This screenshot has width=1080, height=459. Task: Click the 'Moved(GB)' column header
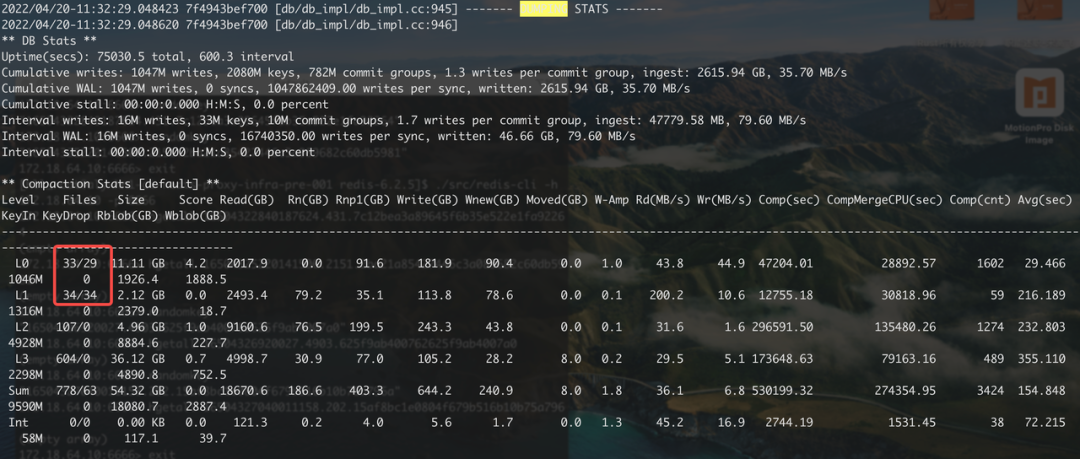557,200
